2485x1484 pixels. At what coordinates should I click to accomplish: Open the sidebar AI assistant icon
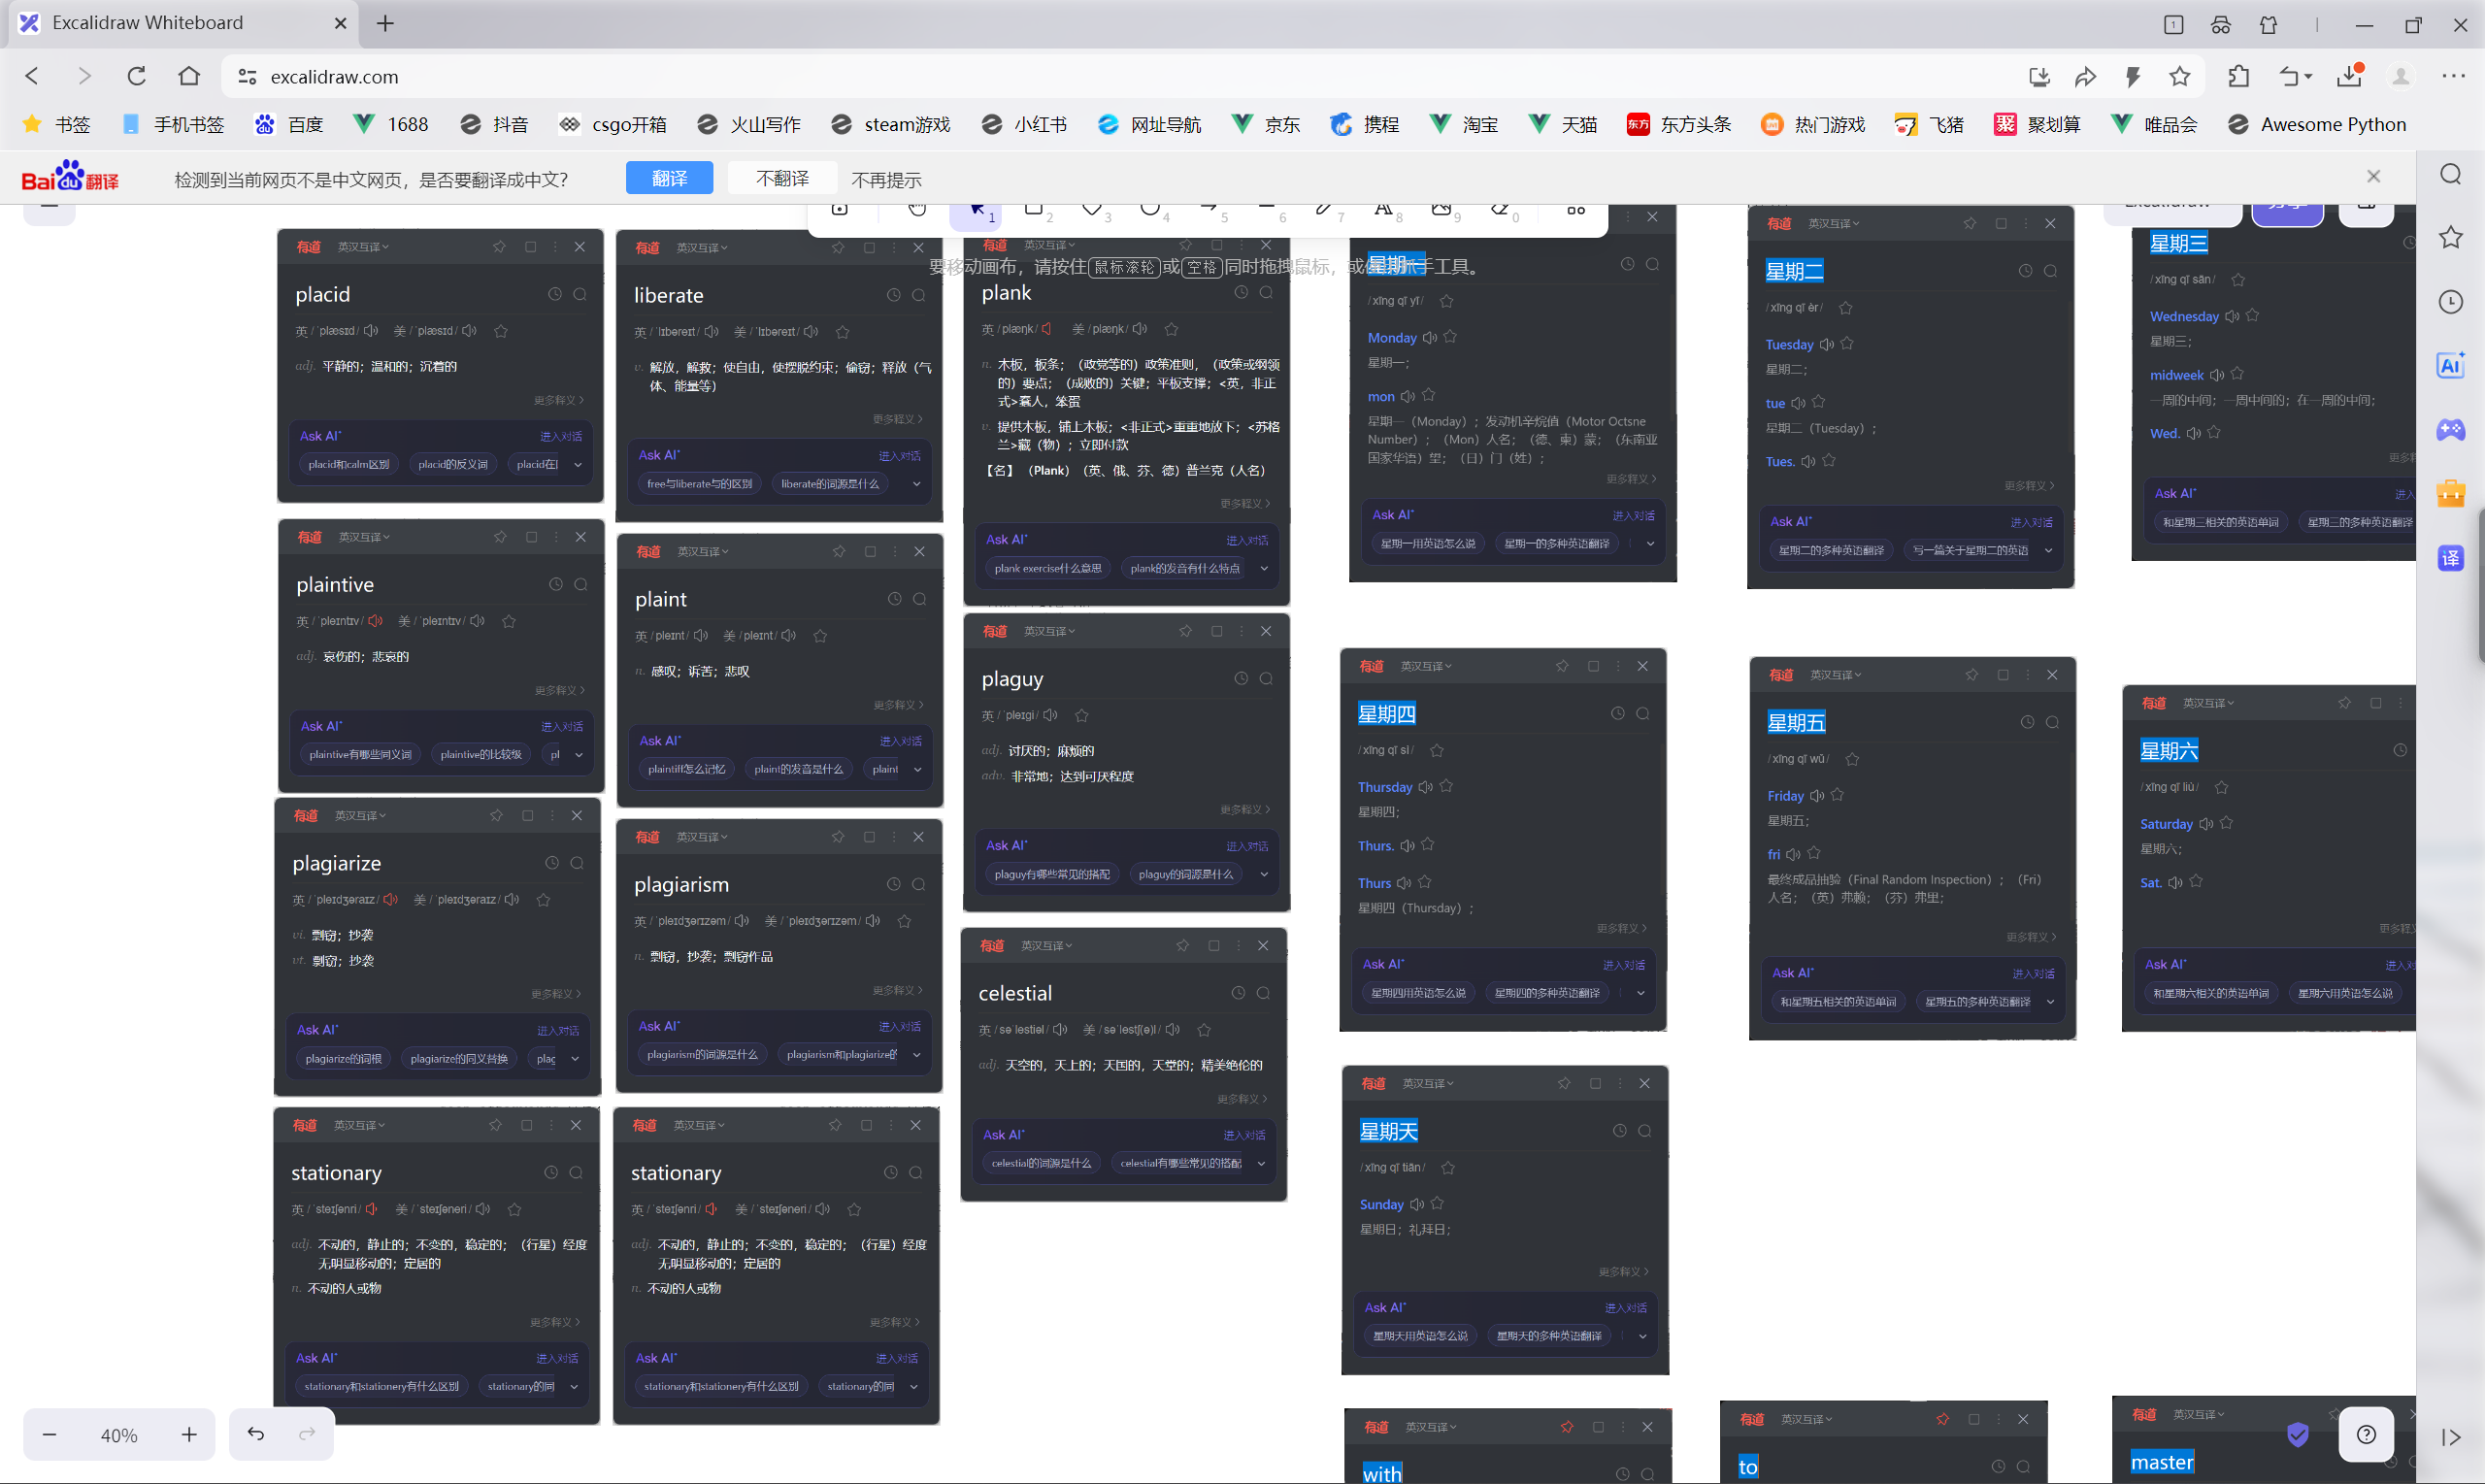click(2450, 365)
